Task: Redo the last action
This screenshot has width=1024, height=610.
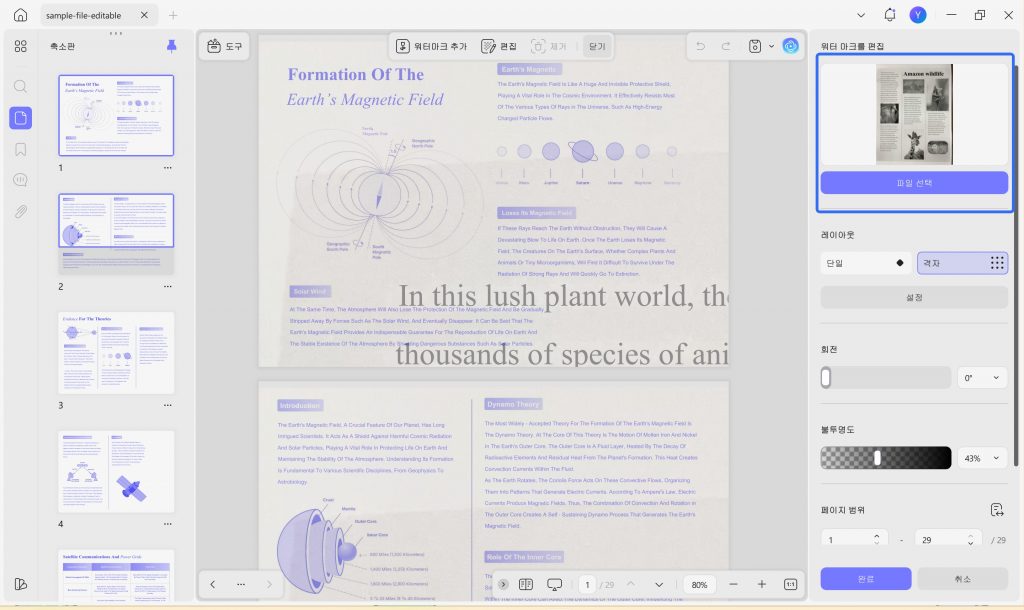Action: 726,46
